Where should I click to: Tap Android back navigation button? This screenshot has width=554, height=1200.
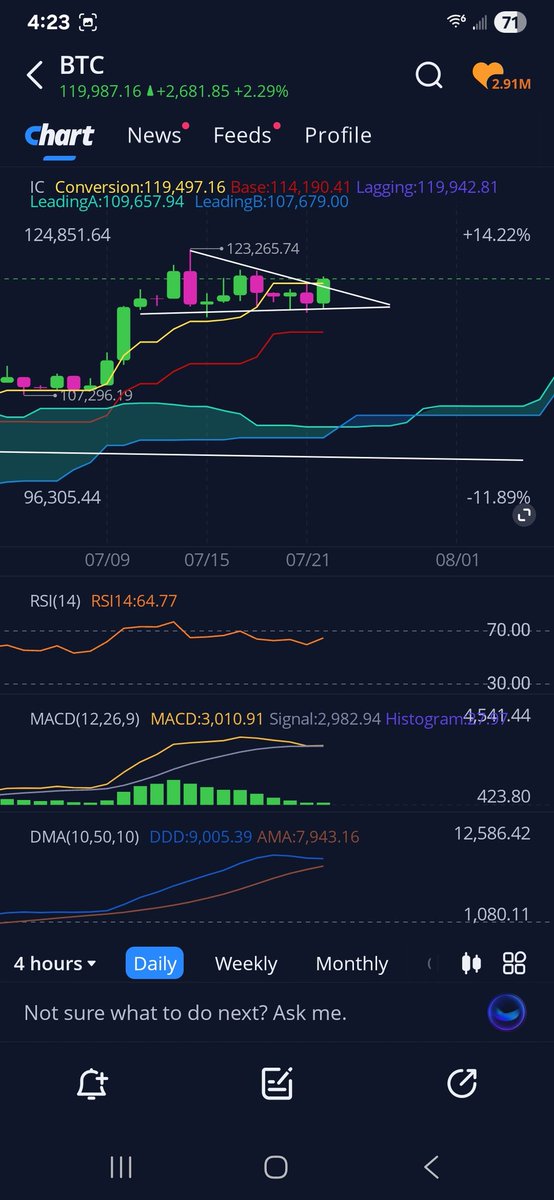(x=431, y=1166)
